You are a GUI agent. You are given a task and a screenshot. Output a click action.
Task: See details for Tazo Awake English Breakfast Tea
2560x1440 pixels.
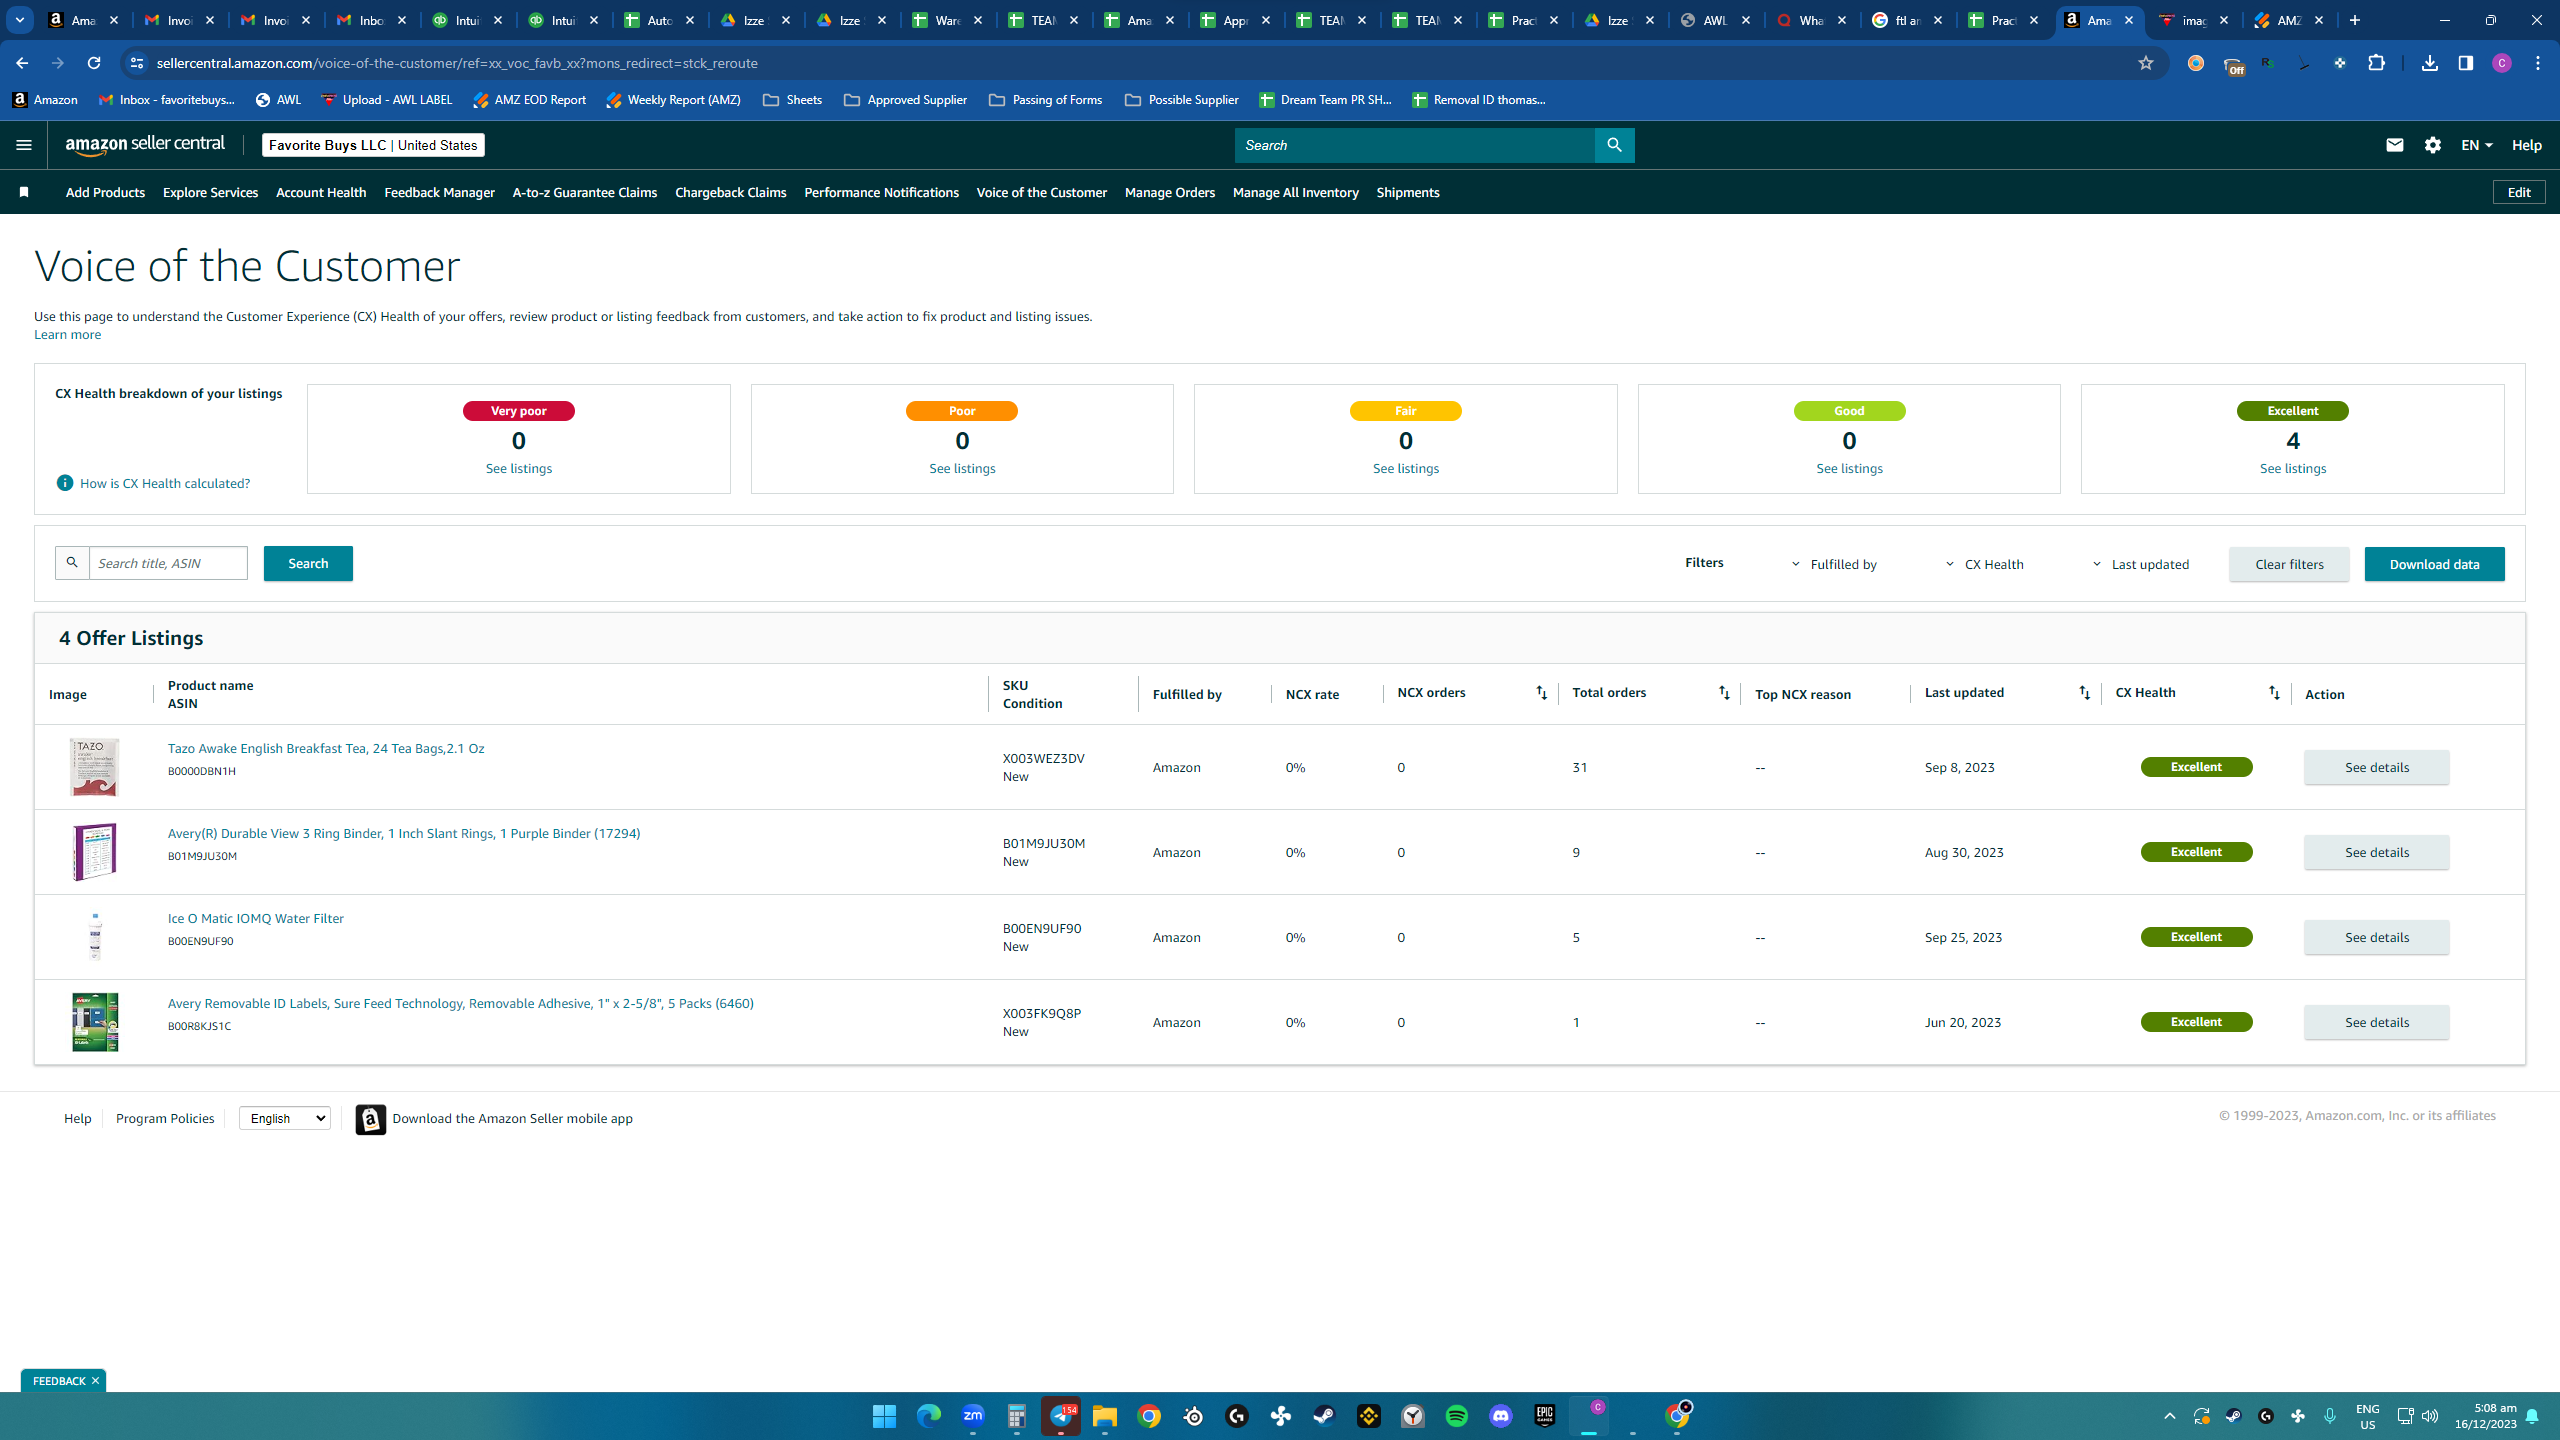click(2377, 767)
